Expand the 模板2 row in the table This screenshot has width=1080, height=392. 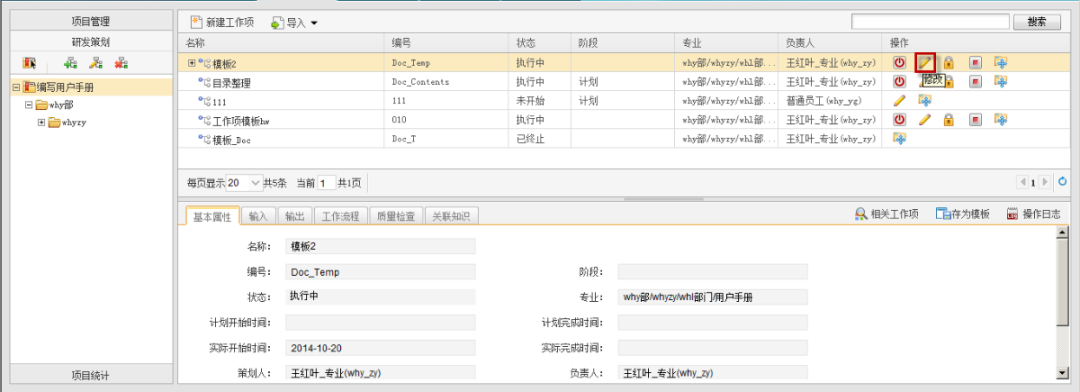pyautogui.click(x=191, y=63)
